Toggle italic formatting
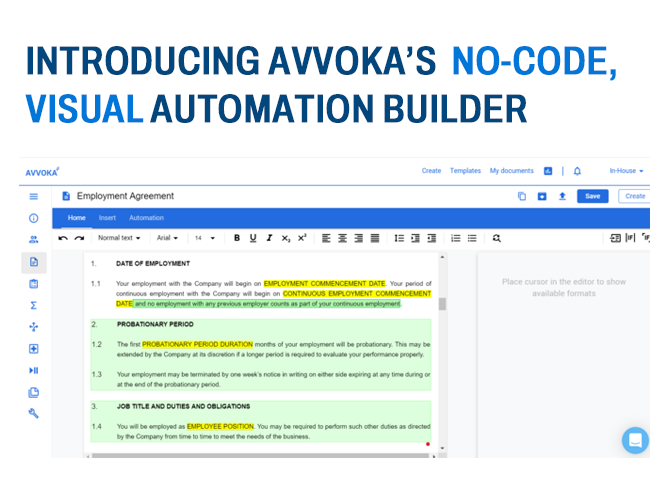The image size is (670, 477). 269,238
